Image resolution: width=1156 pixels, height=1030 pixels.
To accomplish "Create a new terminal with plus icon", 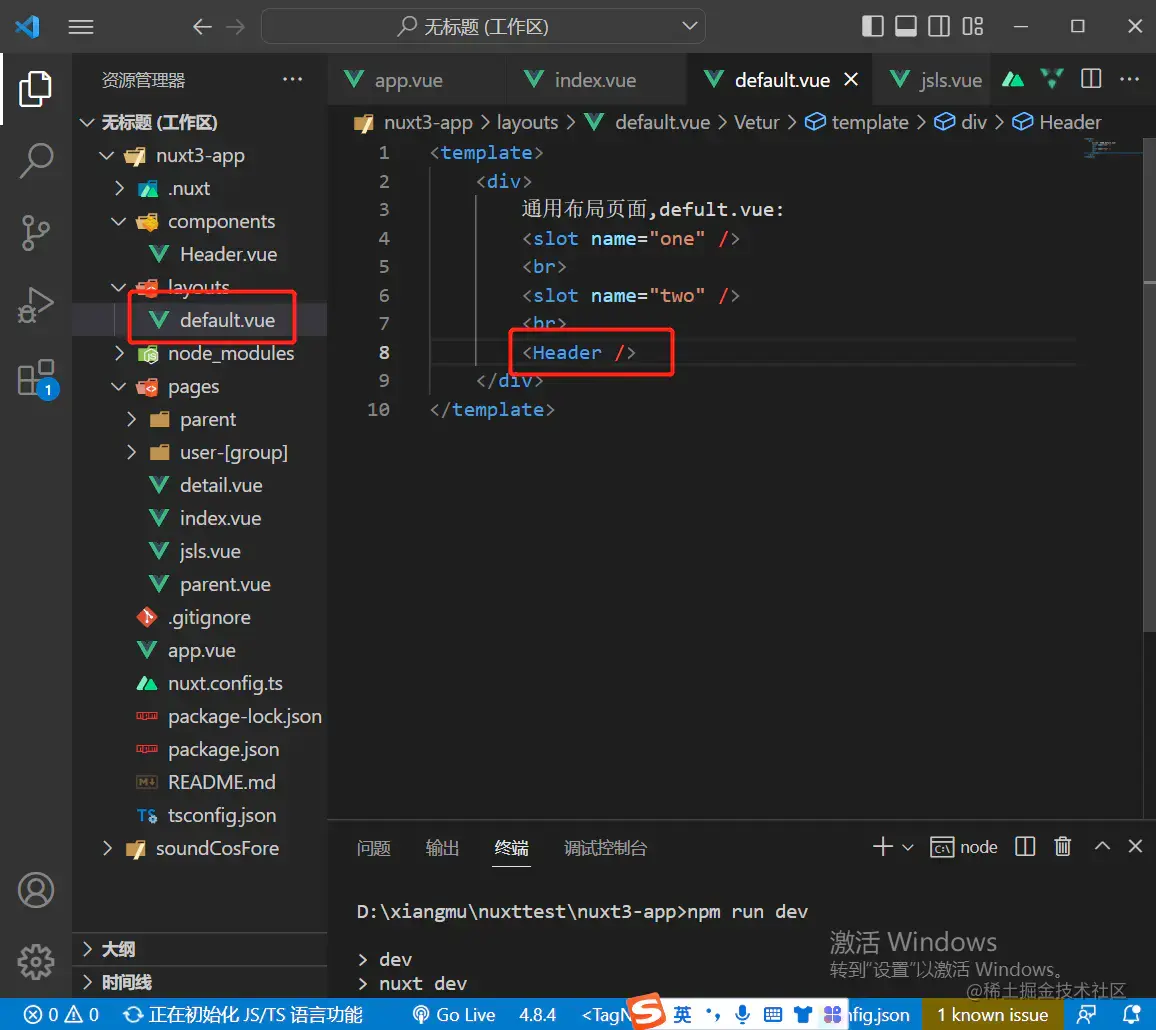I will pos(882,846).
